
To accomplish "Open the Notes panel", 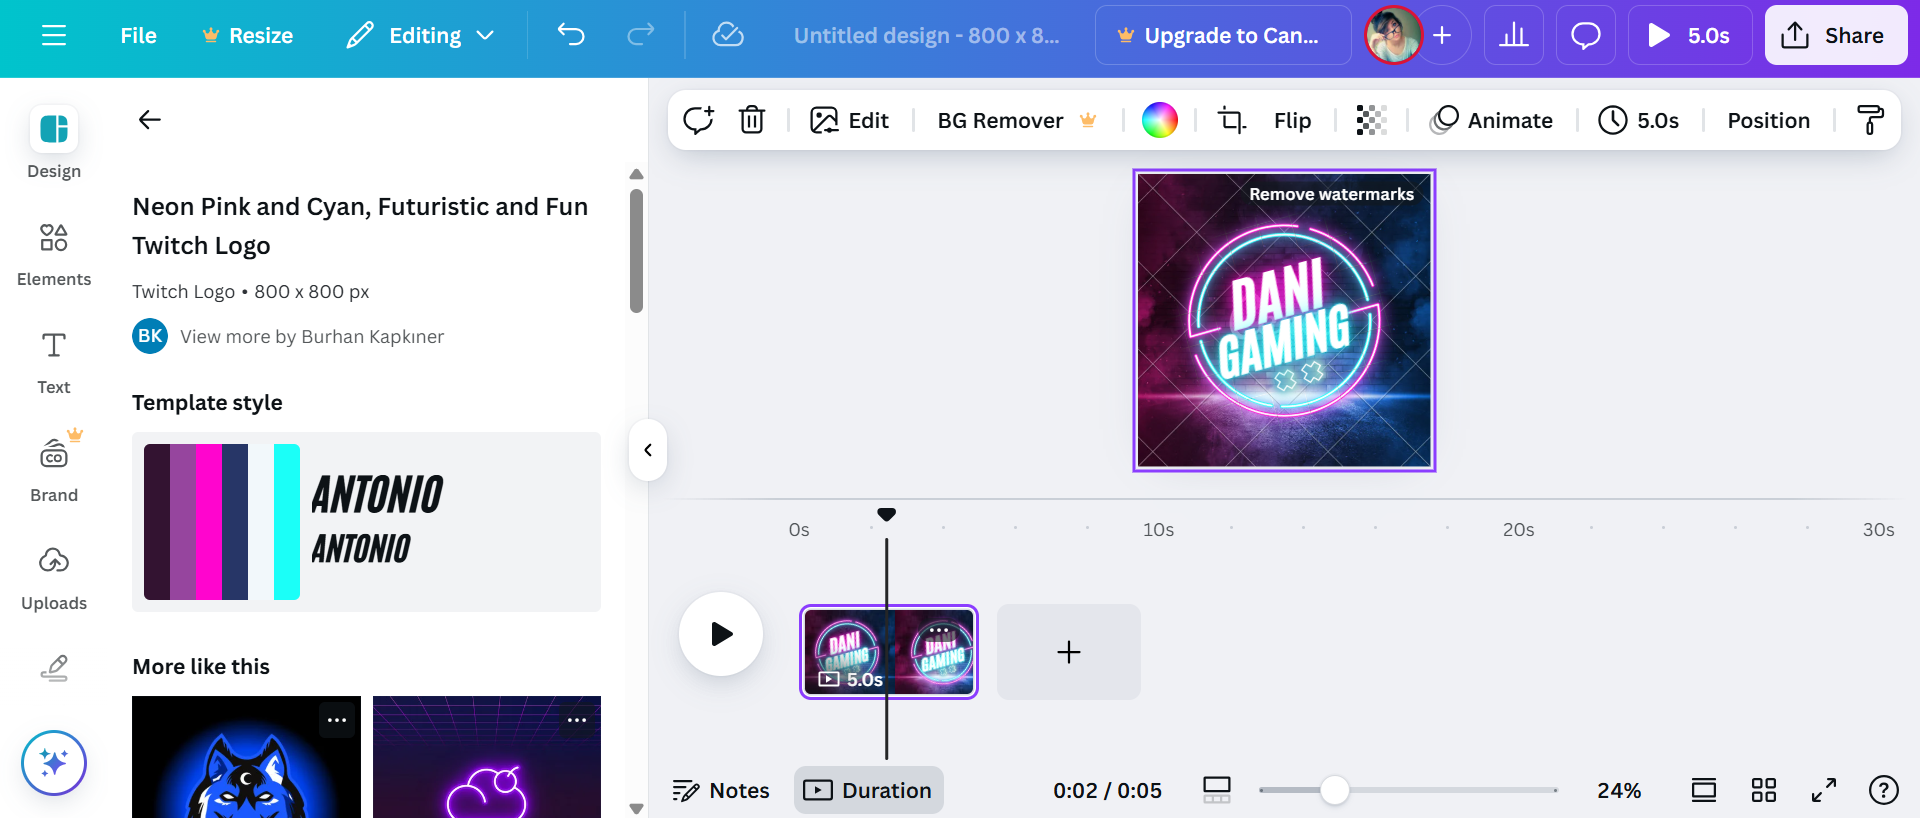I will point(721,790).
